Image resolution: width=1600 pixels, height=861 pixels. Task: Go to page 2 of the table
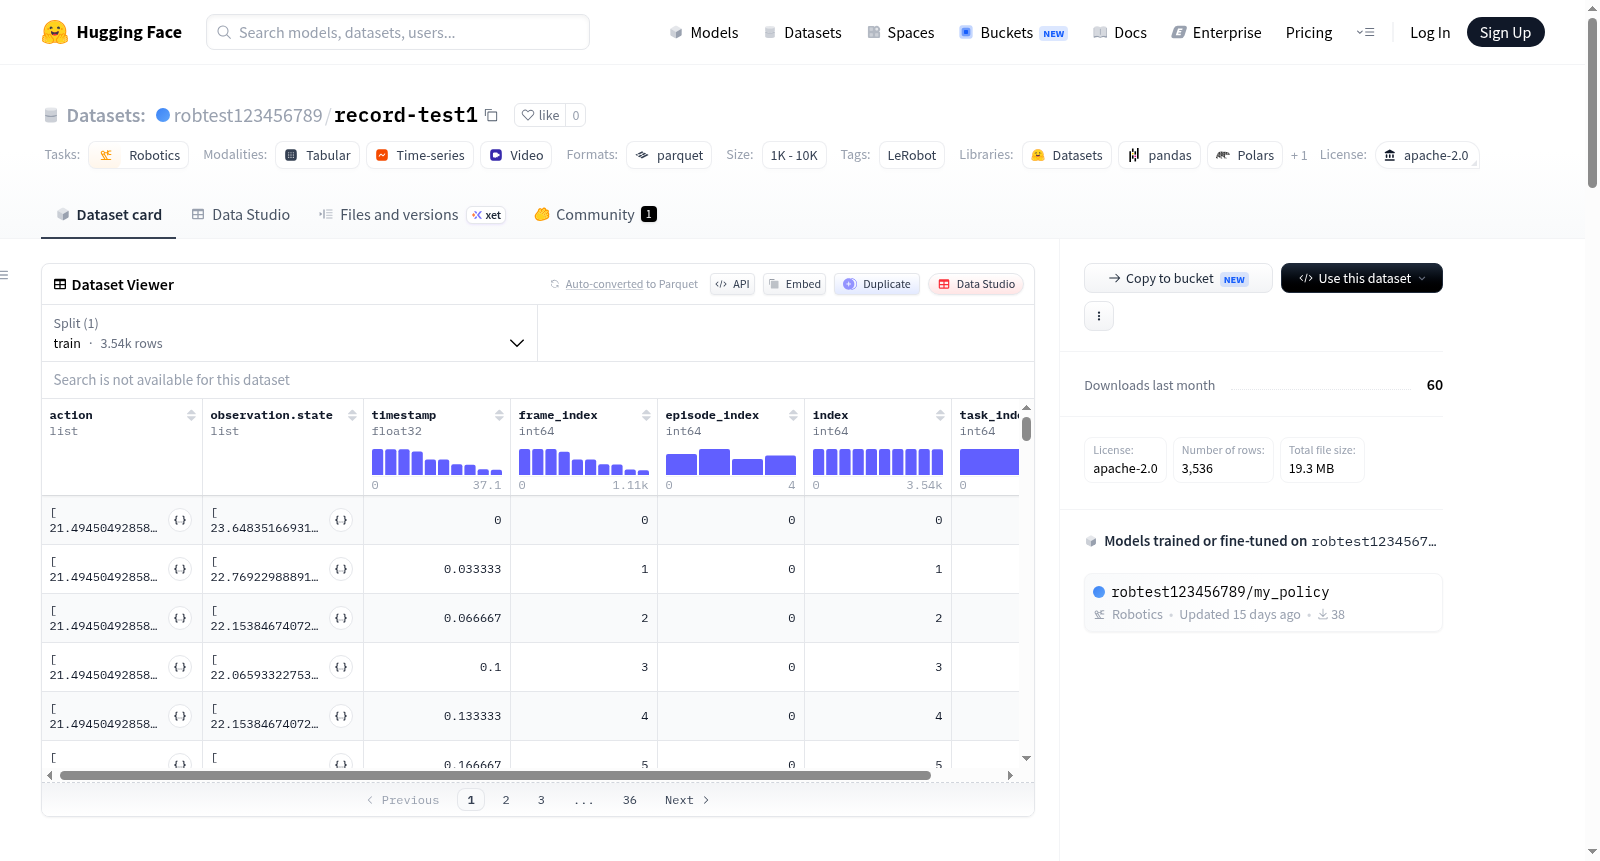[x=506, y=800]
